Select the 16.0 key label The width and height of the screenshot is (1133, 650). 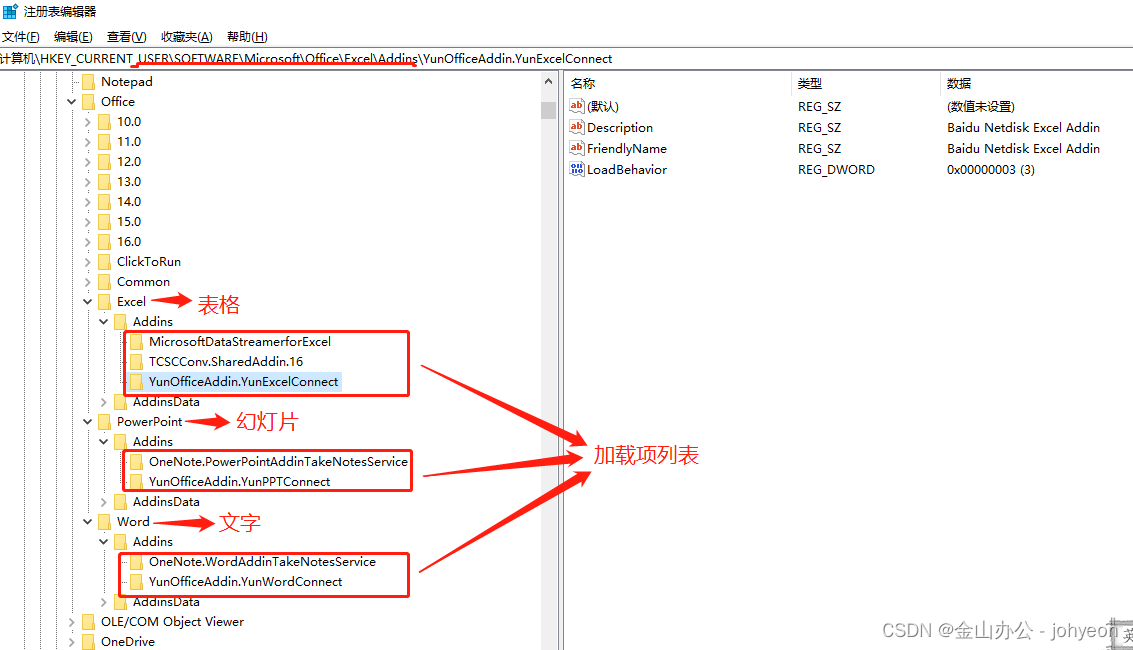click(x=129, y=242)
